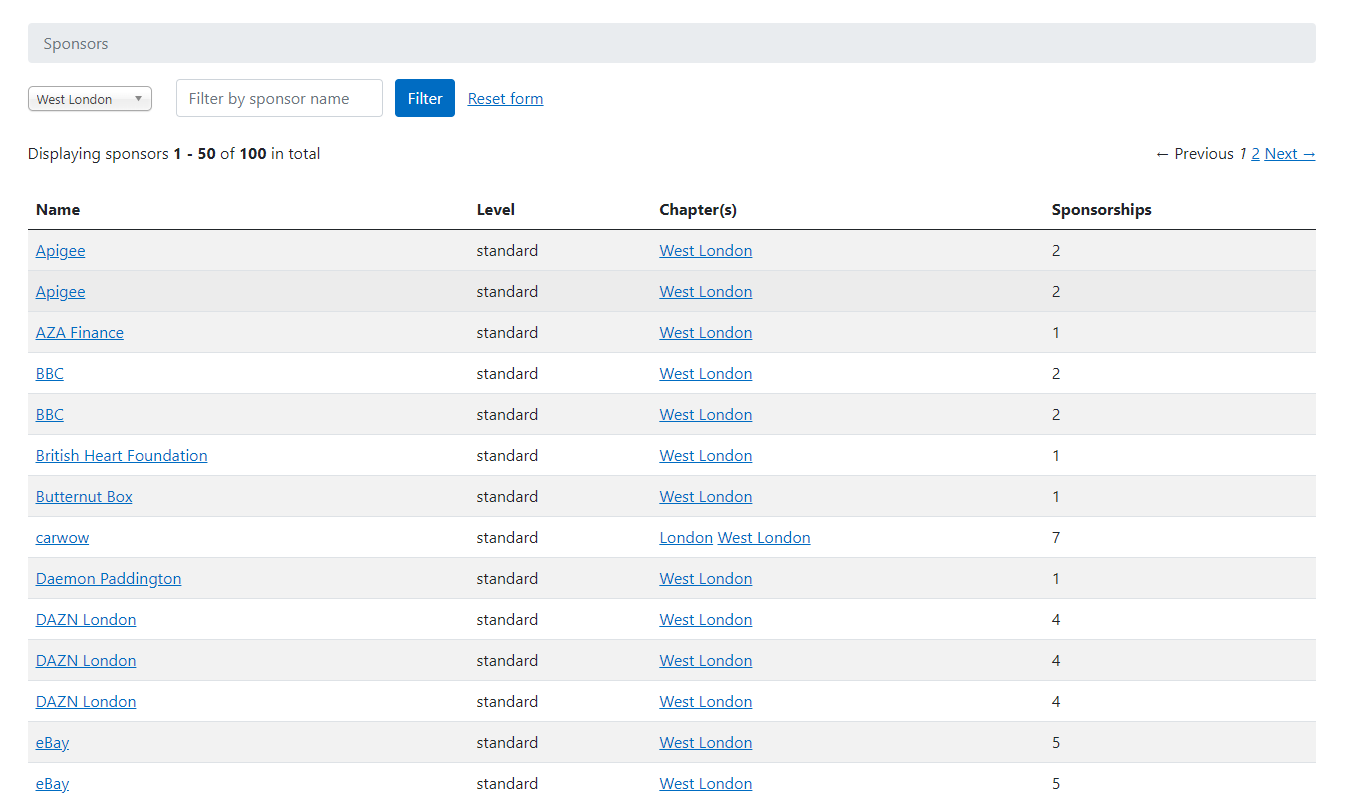Click the Filter by sponsor name field

point(279,98)
